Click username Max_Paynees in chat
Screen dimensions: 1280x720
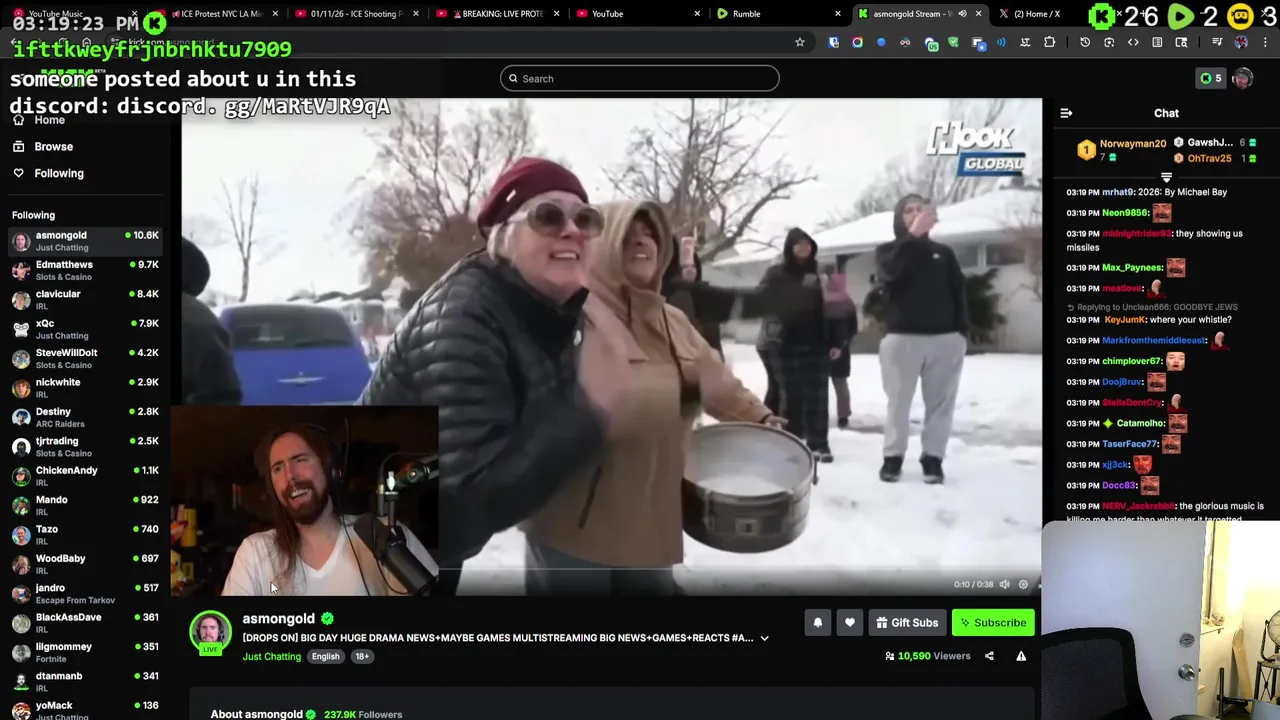click(1132, 267)
